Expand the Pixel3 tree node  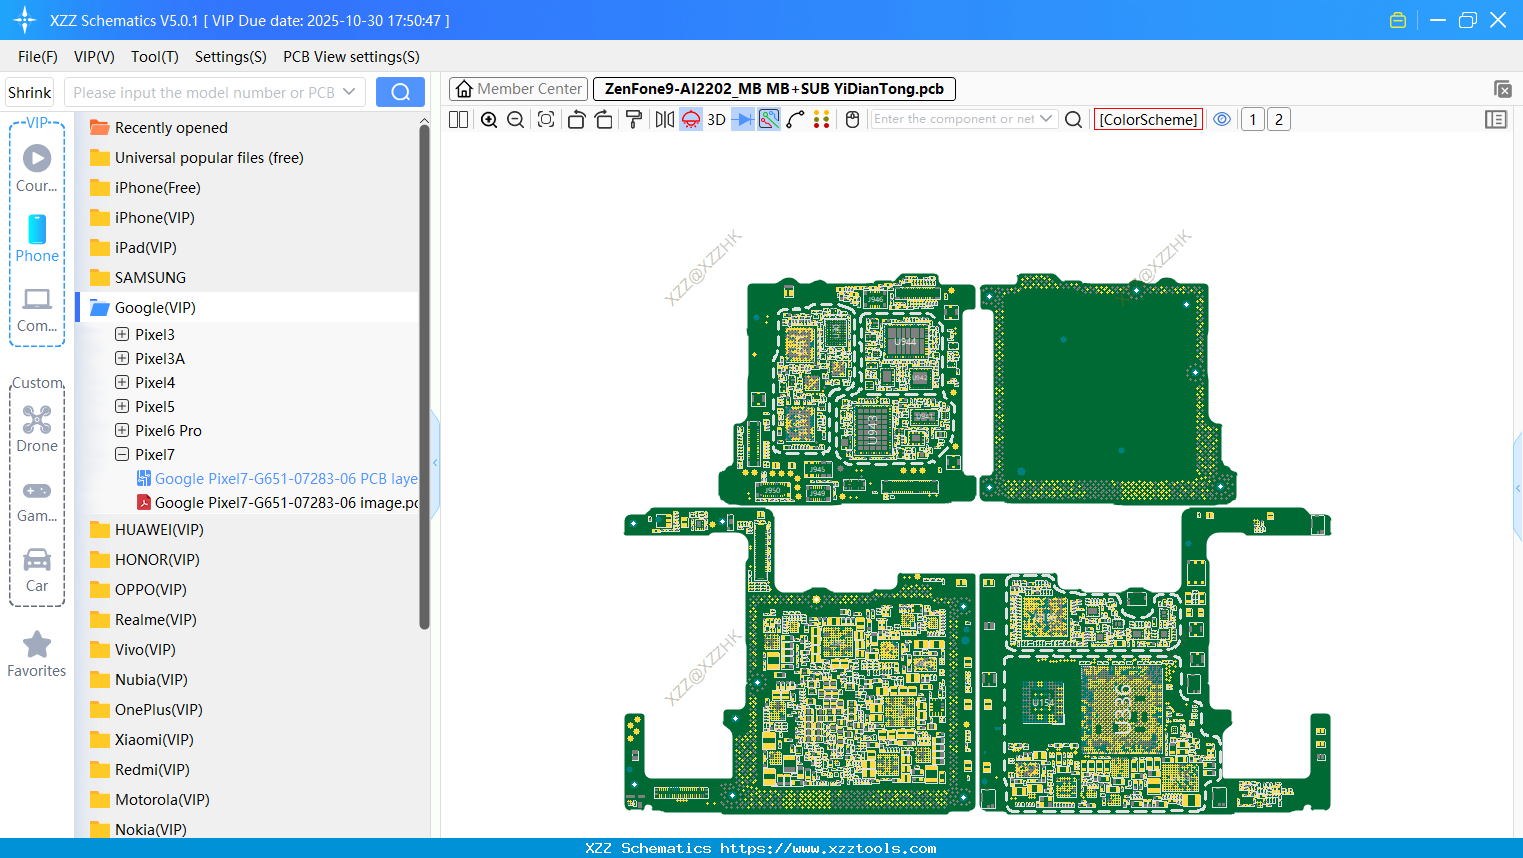pos(122,334)
